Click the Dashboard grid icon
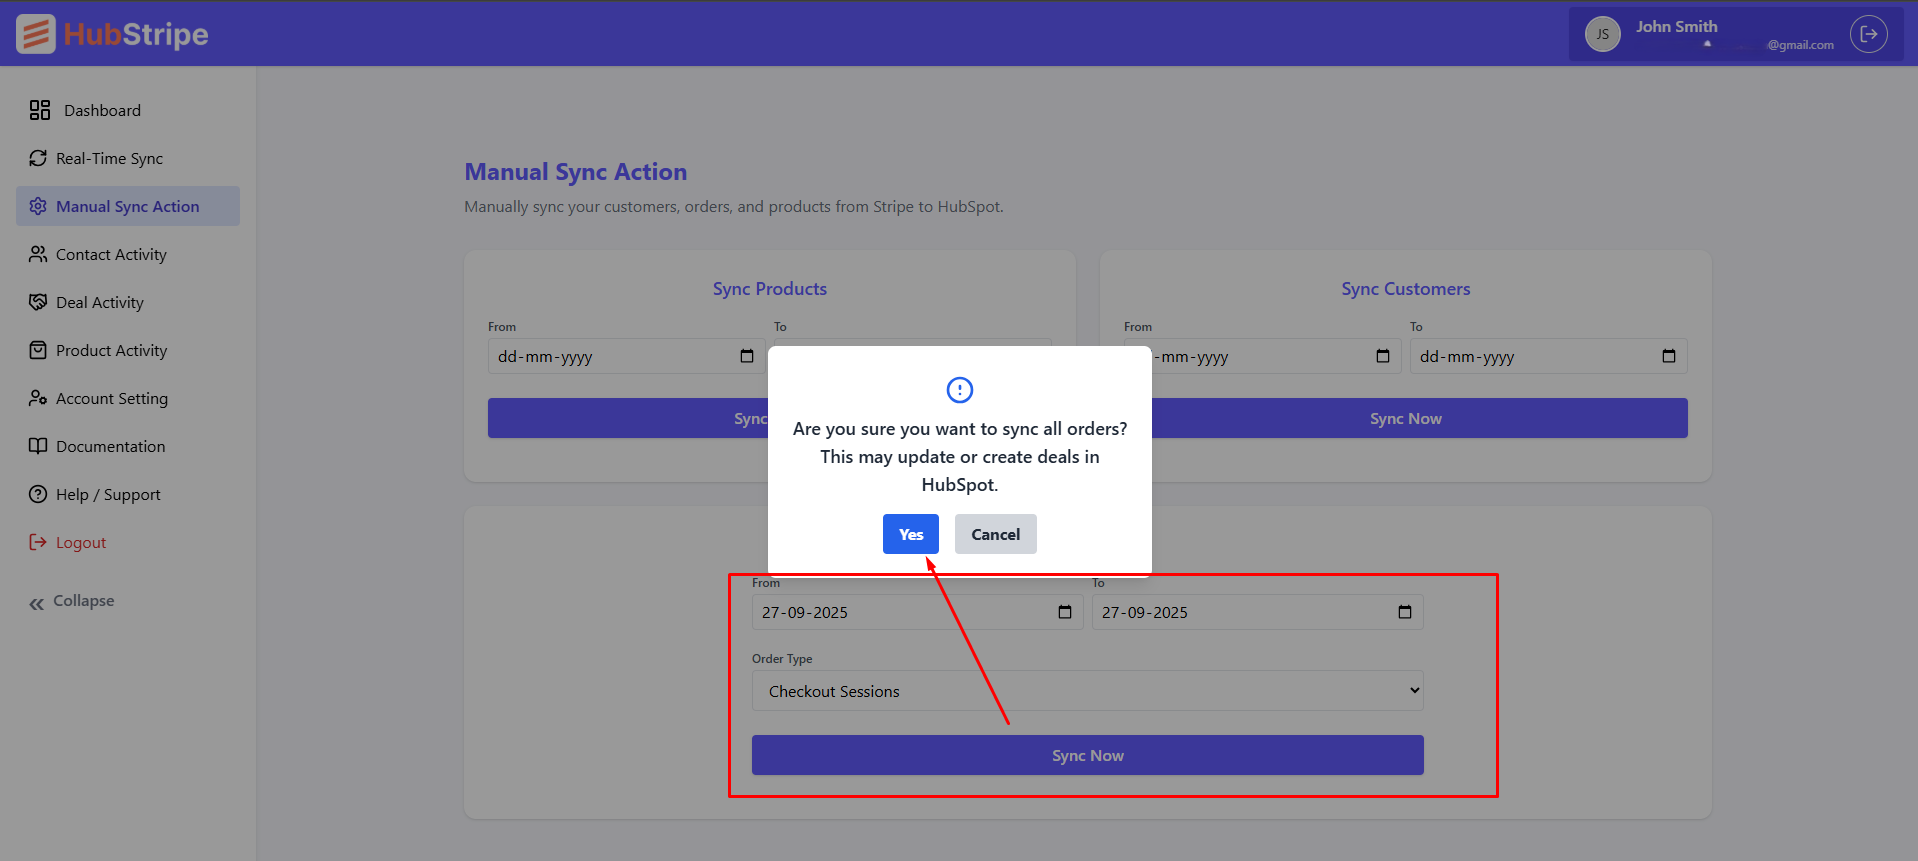This screenshot has width=1918, height=861. [40, 110]
